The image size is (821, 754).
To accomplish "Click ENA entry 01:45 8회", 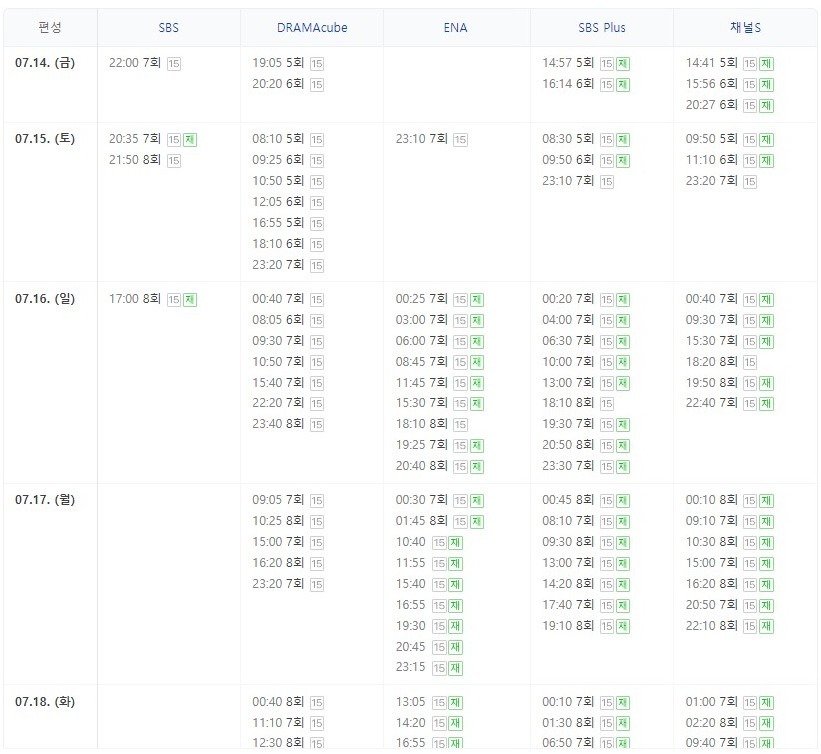I will (x=421, y=521).
